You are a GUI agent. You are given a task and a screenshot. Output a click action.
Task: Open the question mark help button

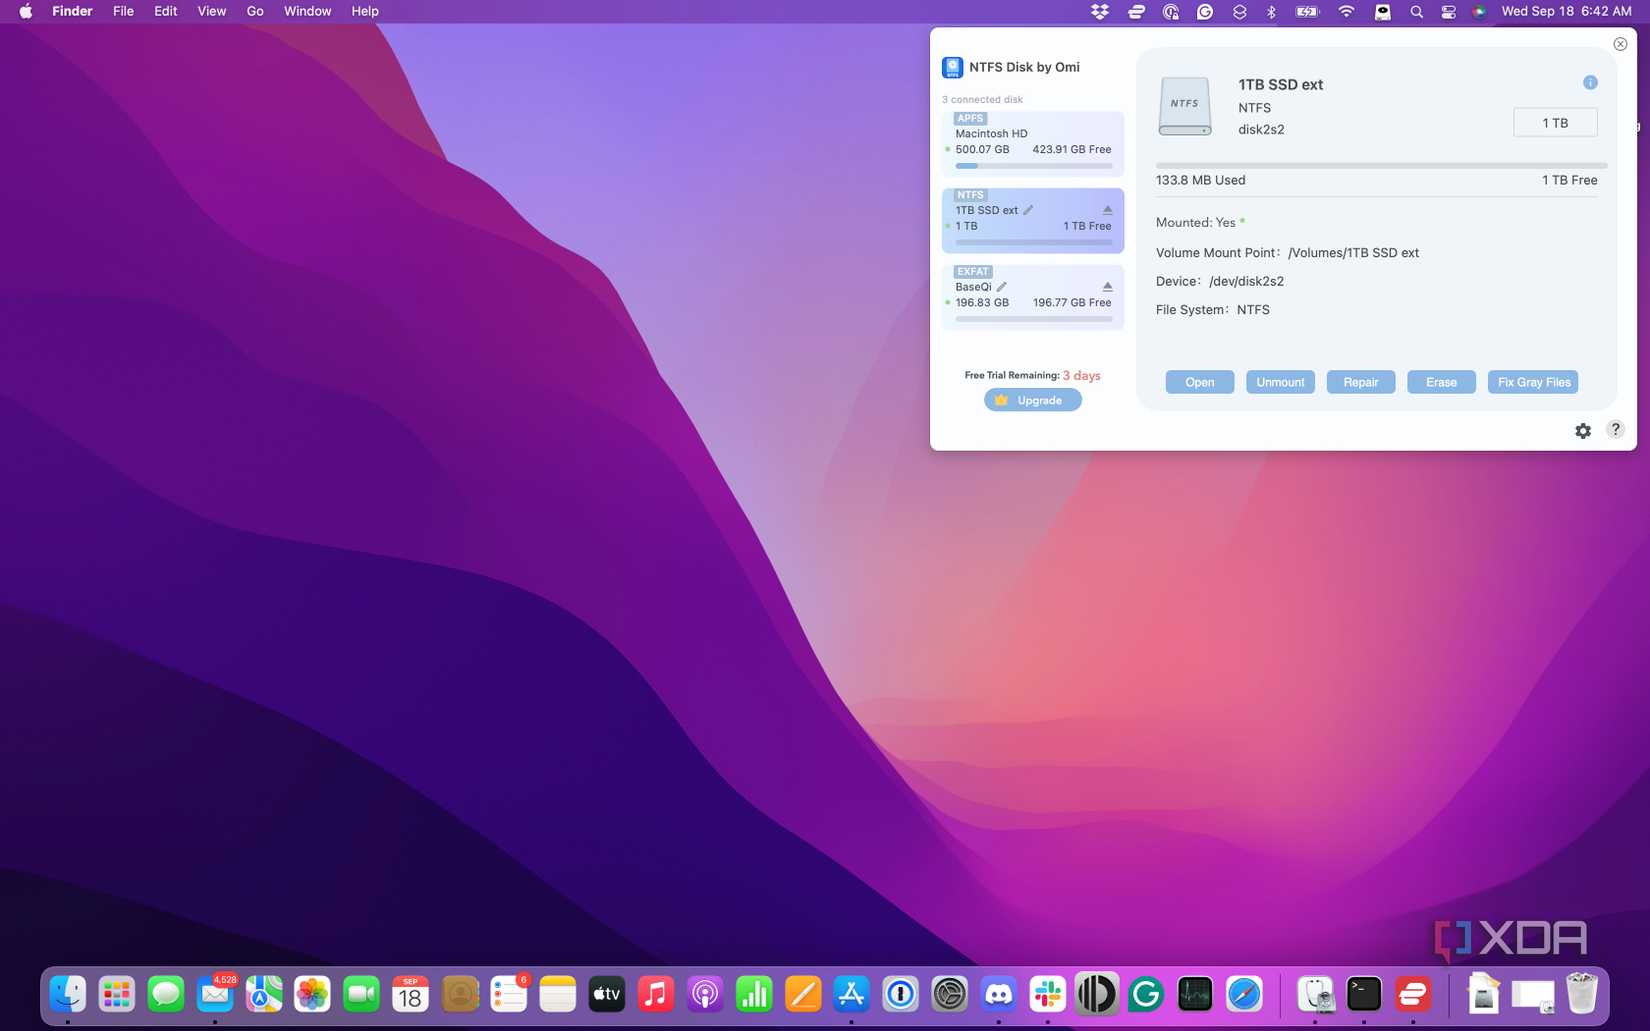click(x=1615, y=429)
